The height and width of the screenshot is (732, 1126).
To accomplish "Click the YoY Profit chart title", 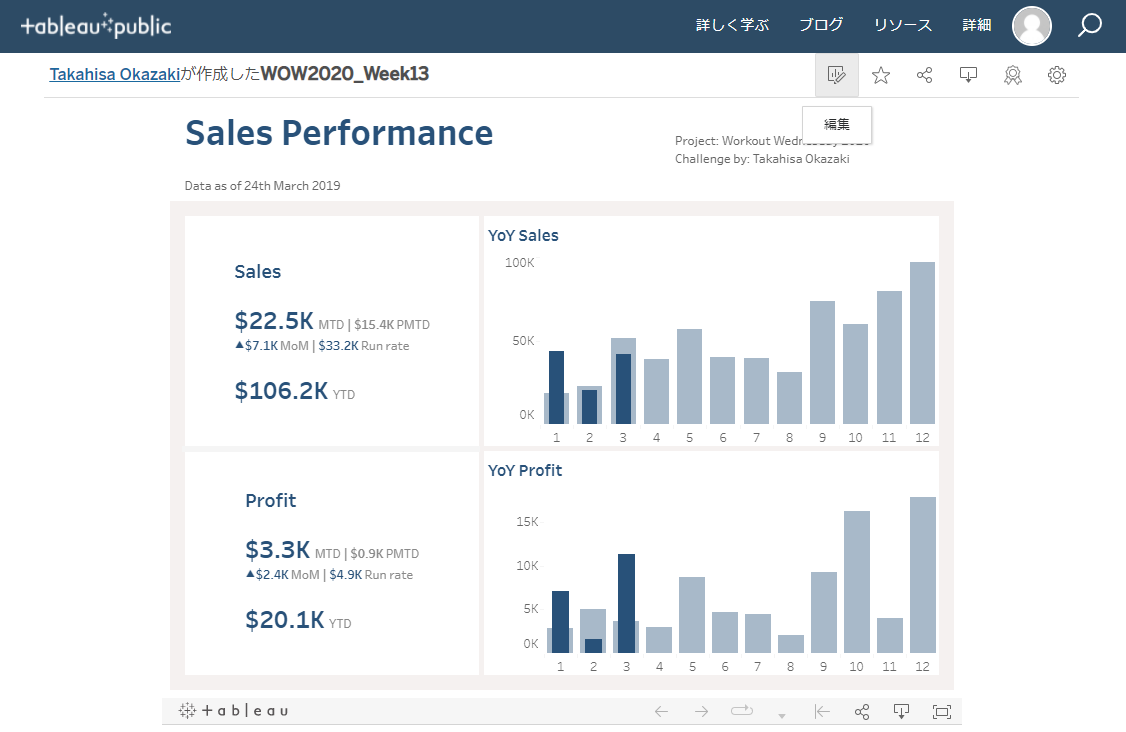I will (525, 471).
